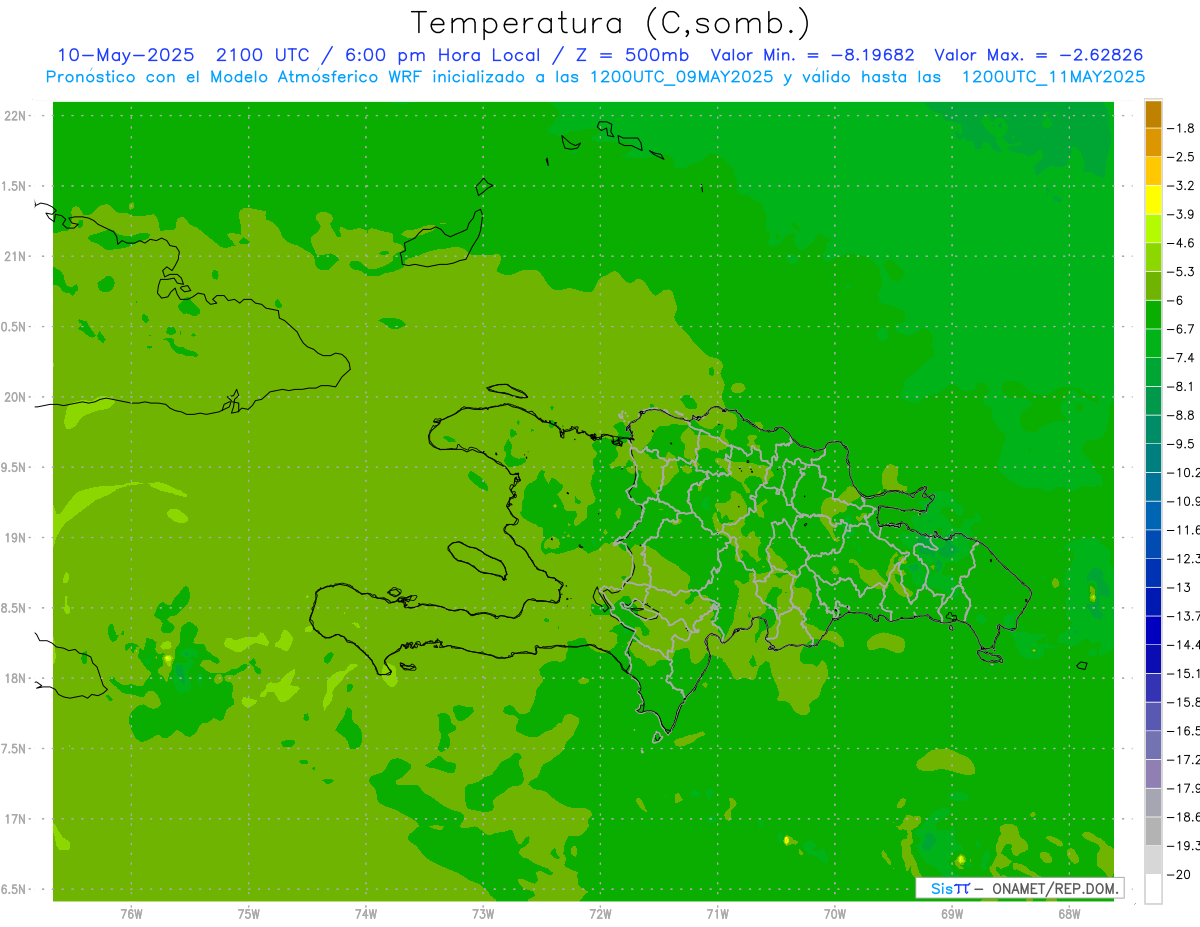Select 'Valor Max. = -2.62826' text

coord(1038,55)
